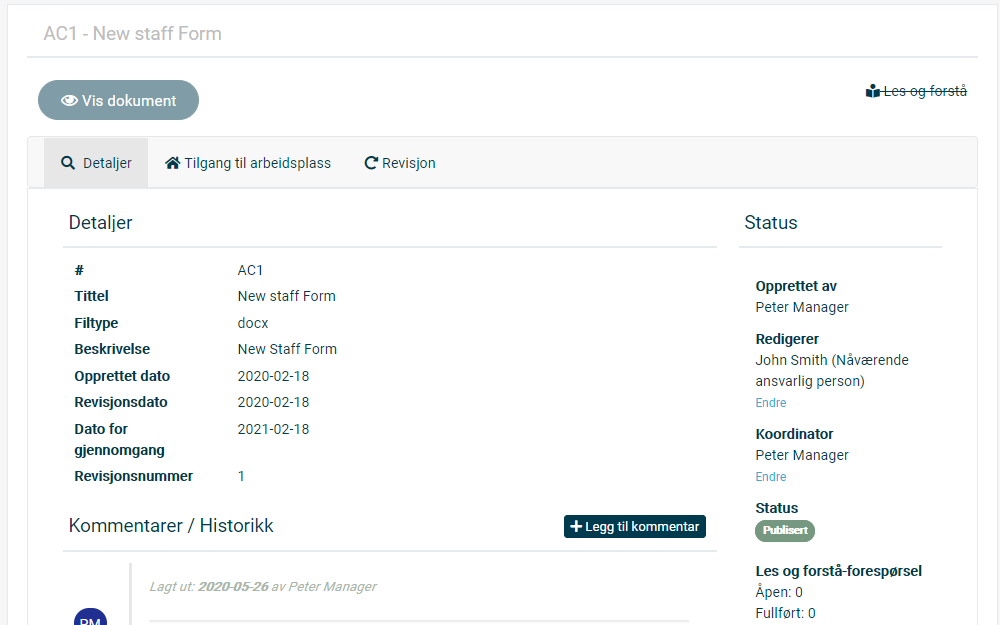This screenshot has height=625, width=1000.
Task: Click the review date 2021-02-18
Action: coord(274,429)
